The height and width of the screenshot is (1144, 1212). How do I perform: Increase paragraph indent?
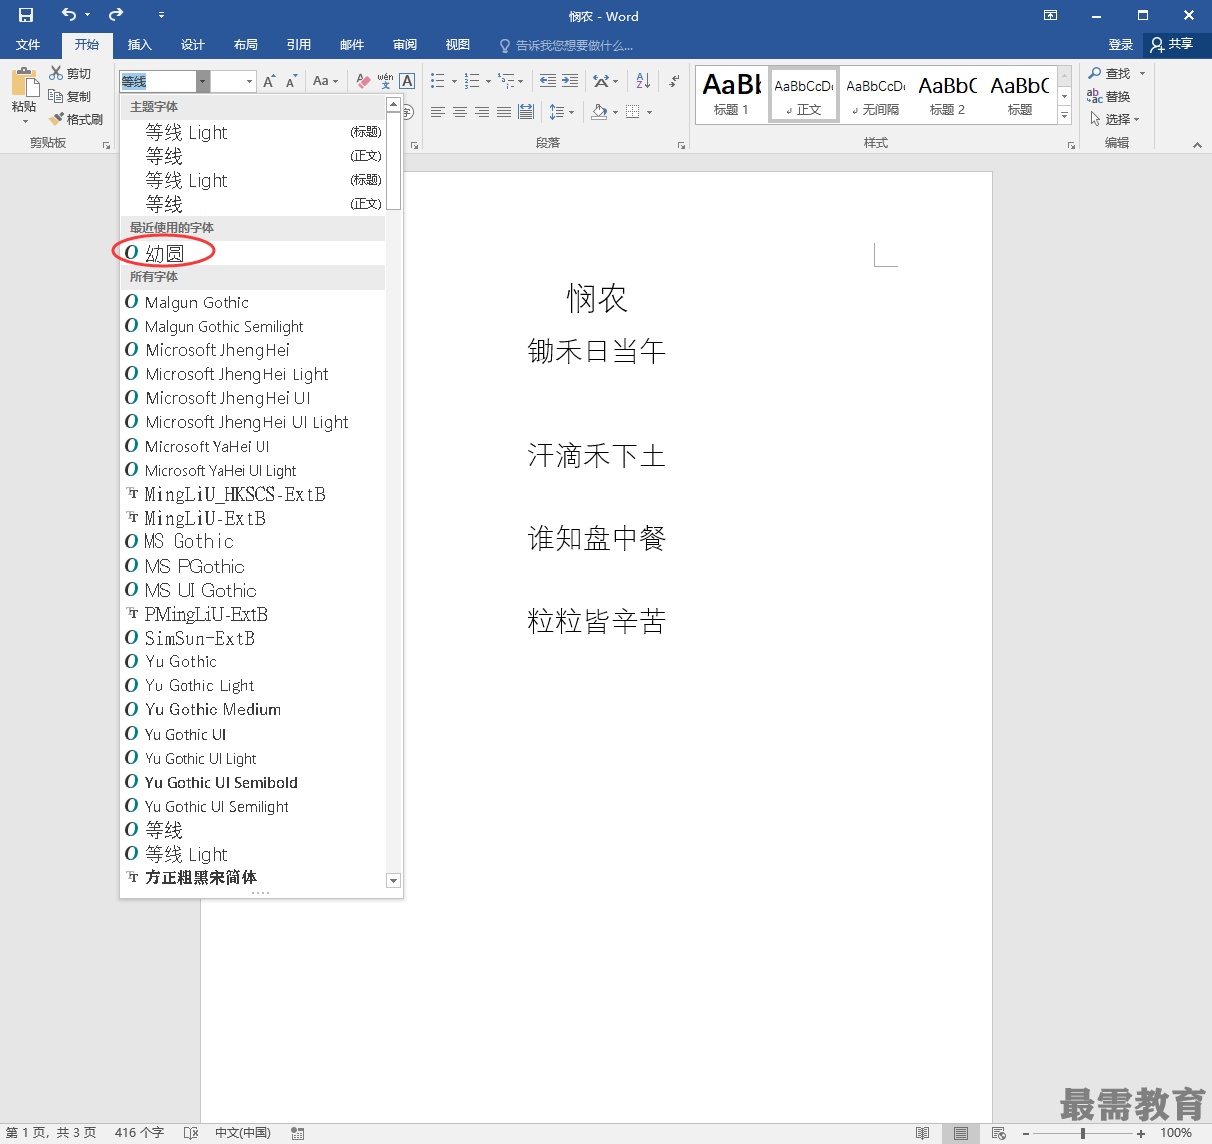point(570,81)
